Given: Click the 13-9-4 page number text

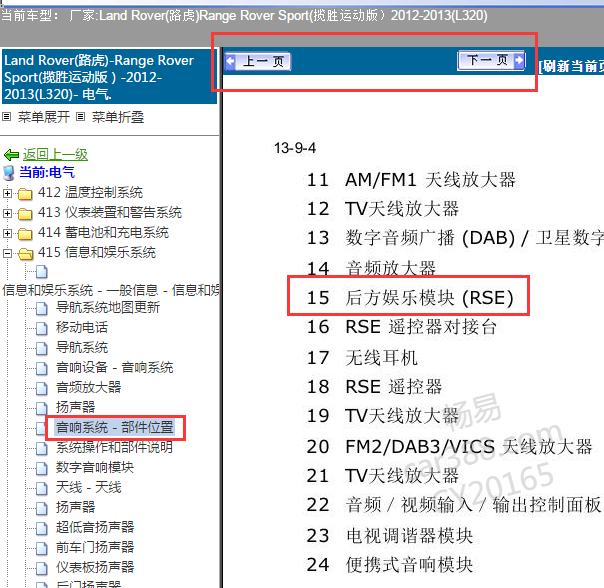Looking at the screenshot, I should click(x=295, y=148).
